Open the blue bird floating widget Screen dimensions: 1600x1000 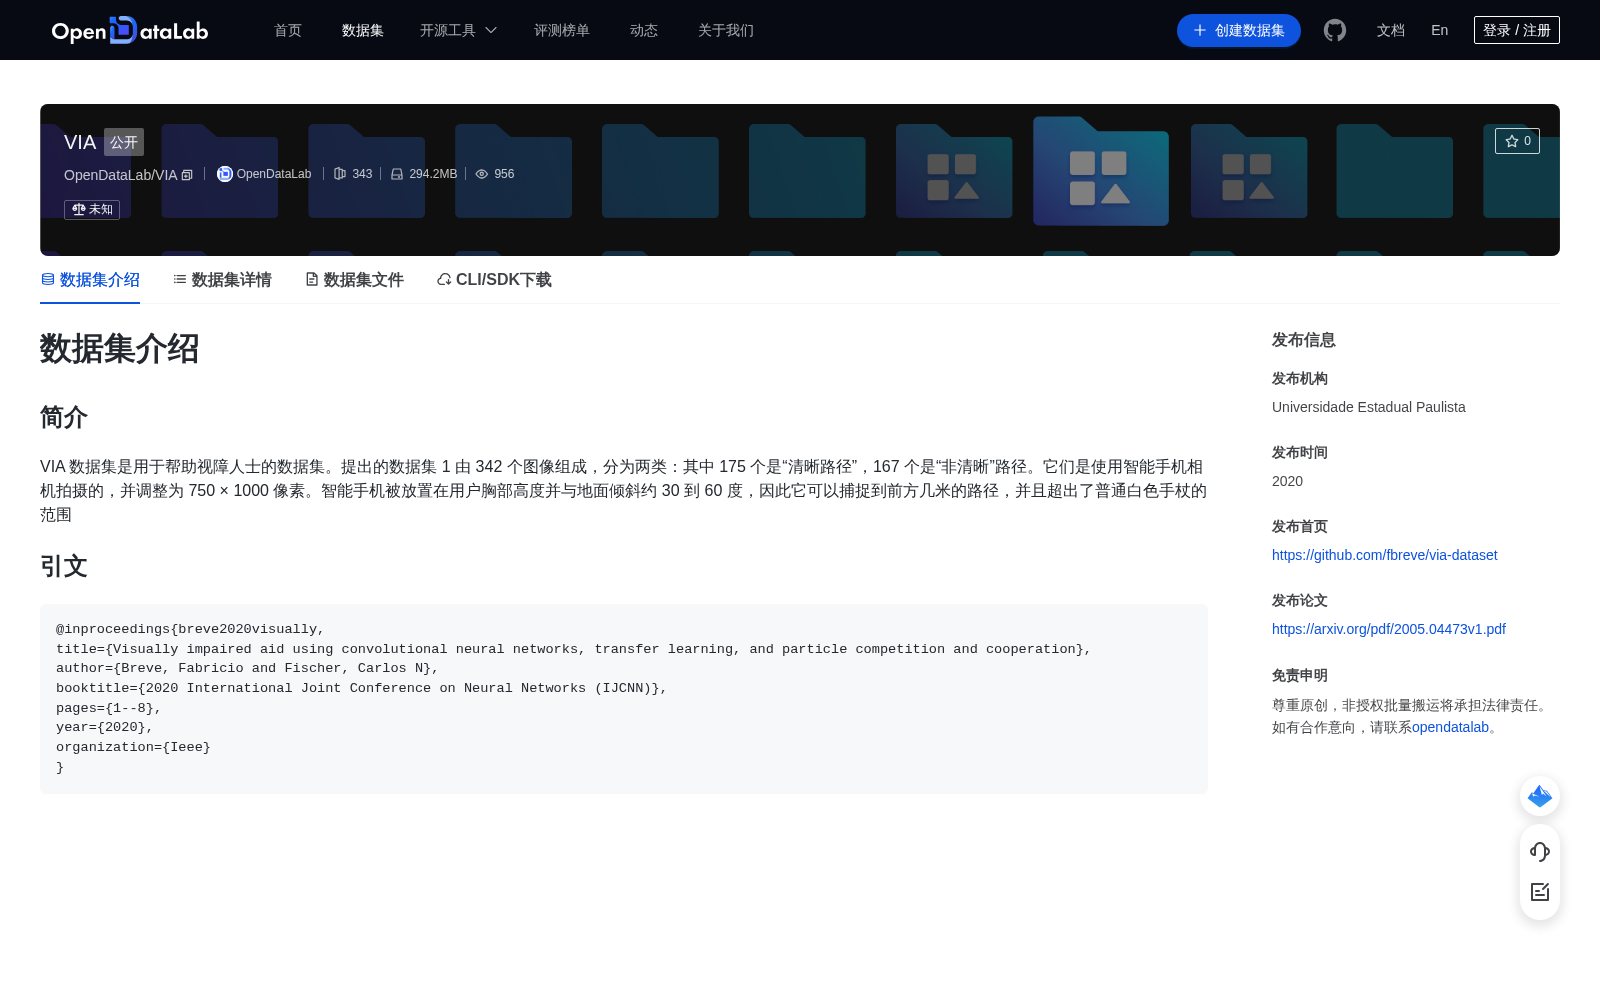1540,796
